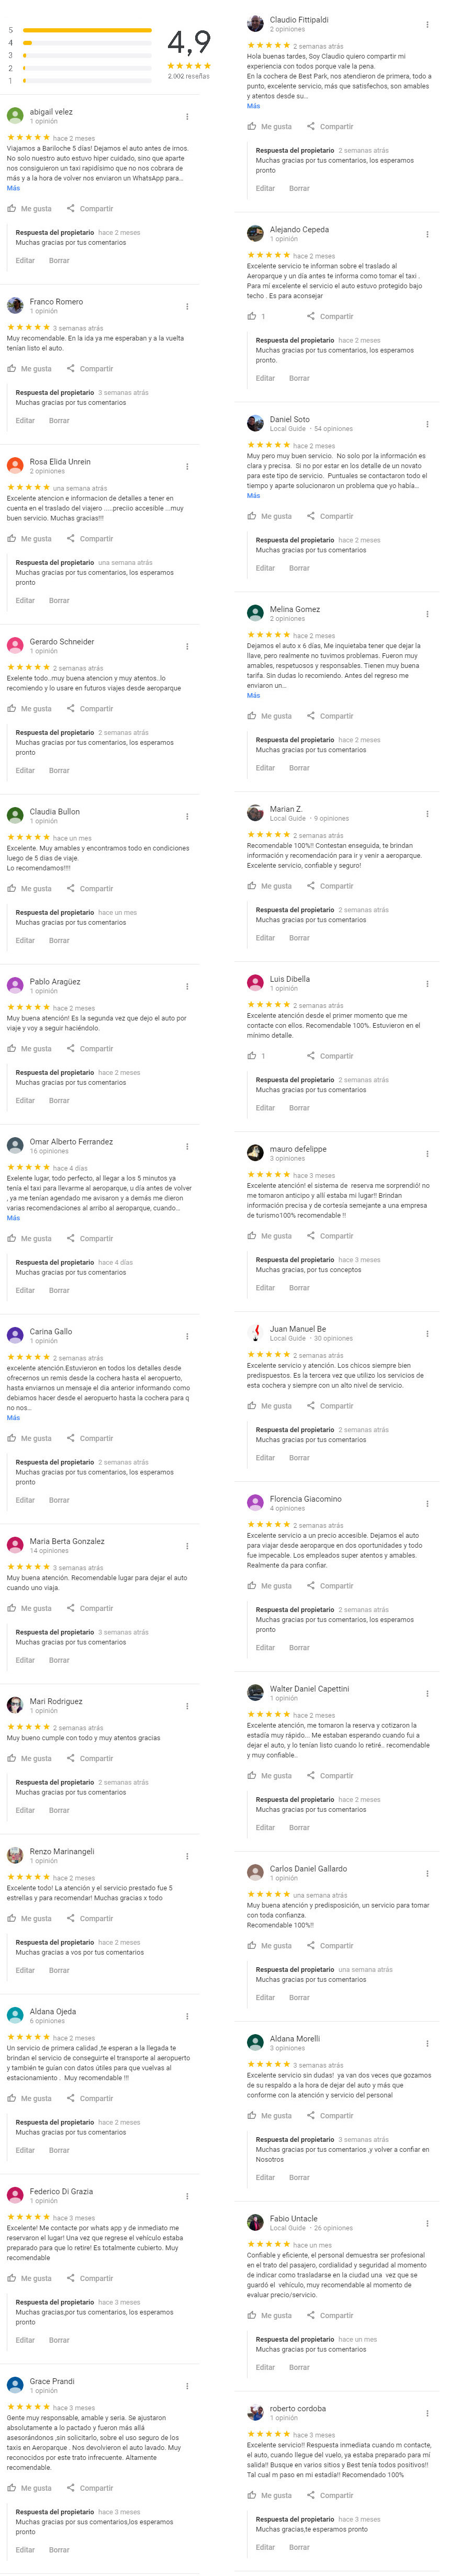The height and width of the screenshot is (2576, 450).
Task: Expand Carina Gallo's full review text
Action: [13, 1417]
